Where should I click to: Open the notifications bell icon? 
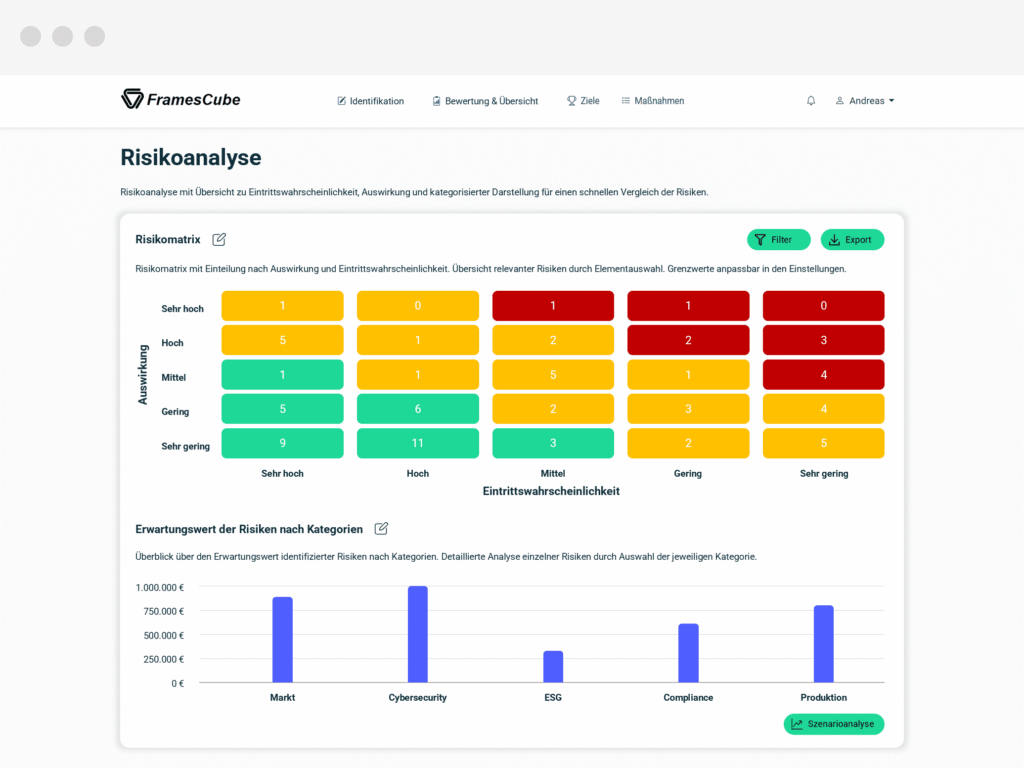pyautogui.click(x=810, y=101)
